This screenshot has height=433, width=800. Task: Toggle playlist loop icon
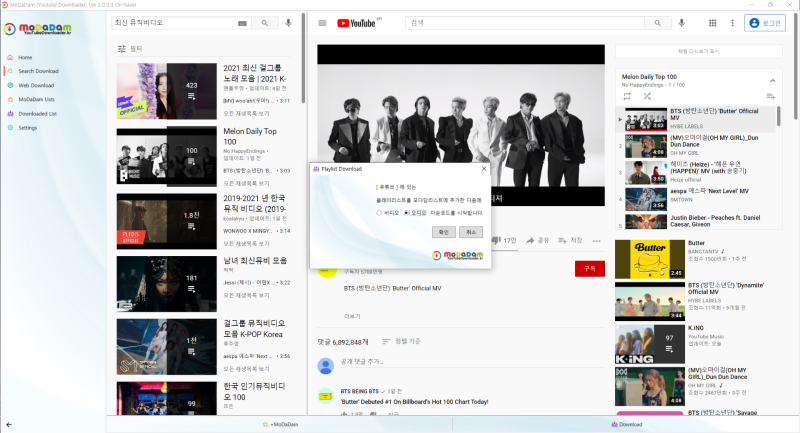pos(627,96)
